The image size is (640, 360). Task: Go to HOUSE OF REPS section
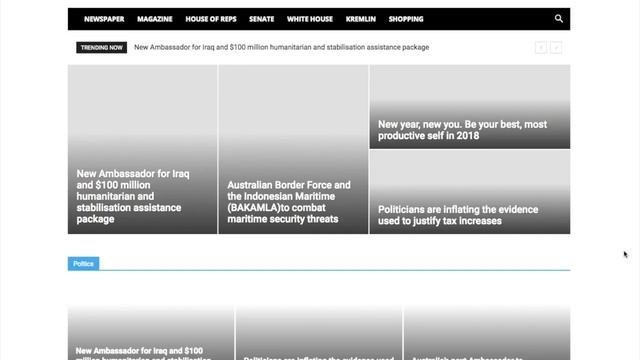click(x=211, y=19)
